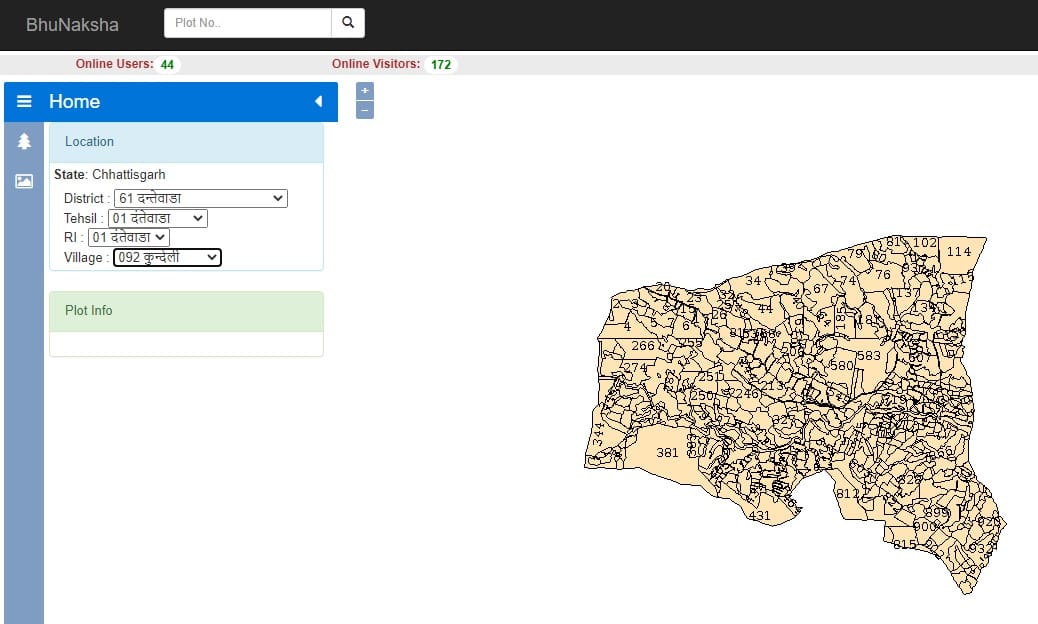The height and width of the screenshot is (624, 1038).
Task: Select plot 381 on the map
Action: pyautogui.click(x=666, y=453)
